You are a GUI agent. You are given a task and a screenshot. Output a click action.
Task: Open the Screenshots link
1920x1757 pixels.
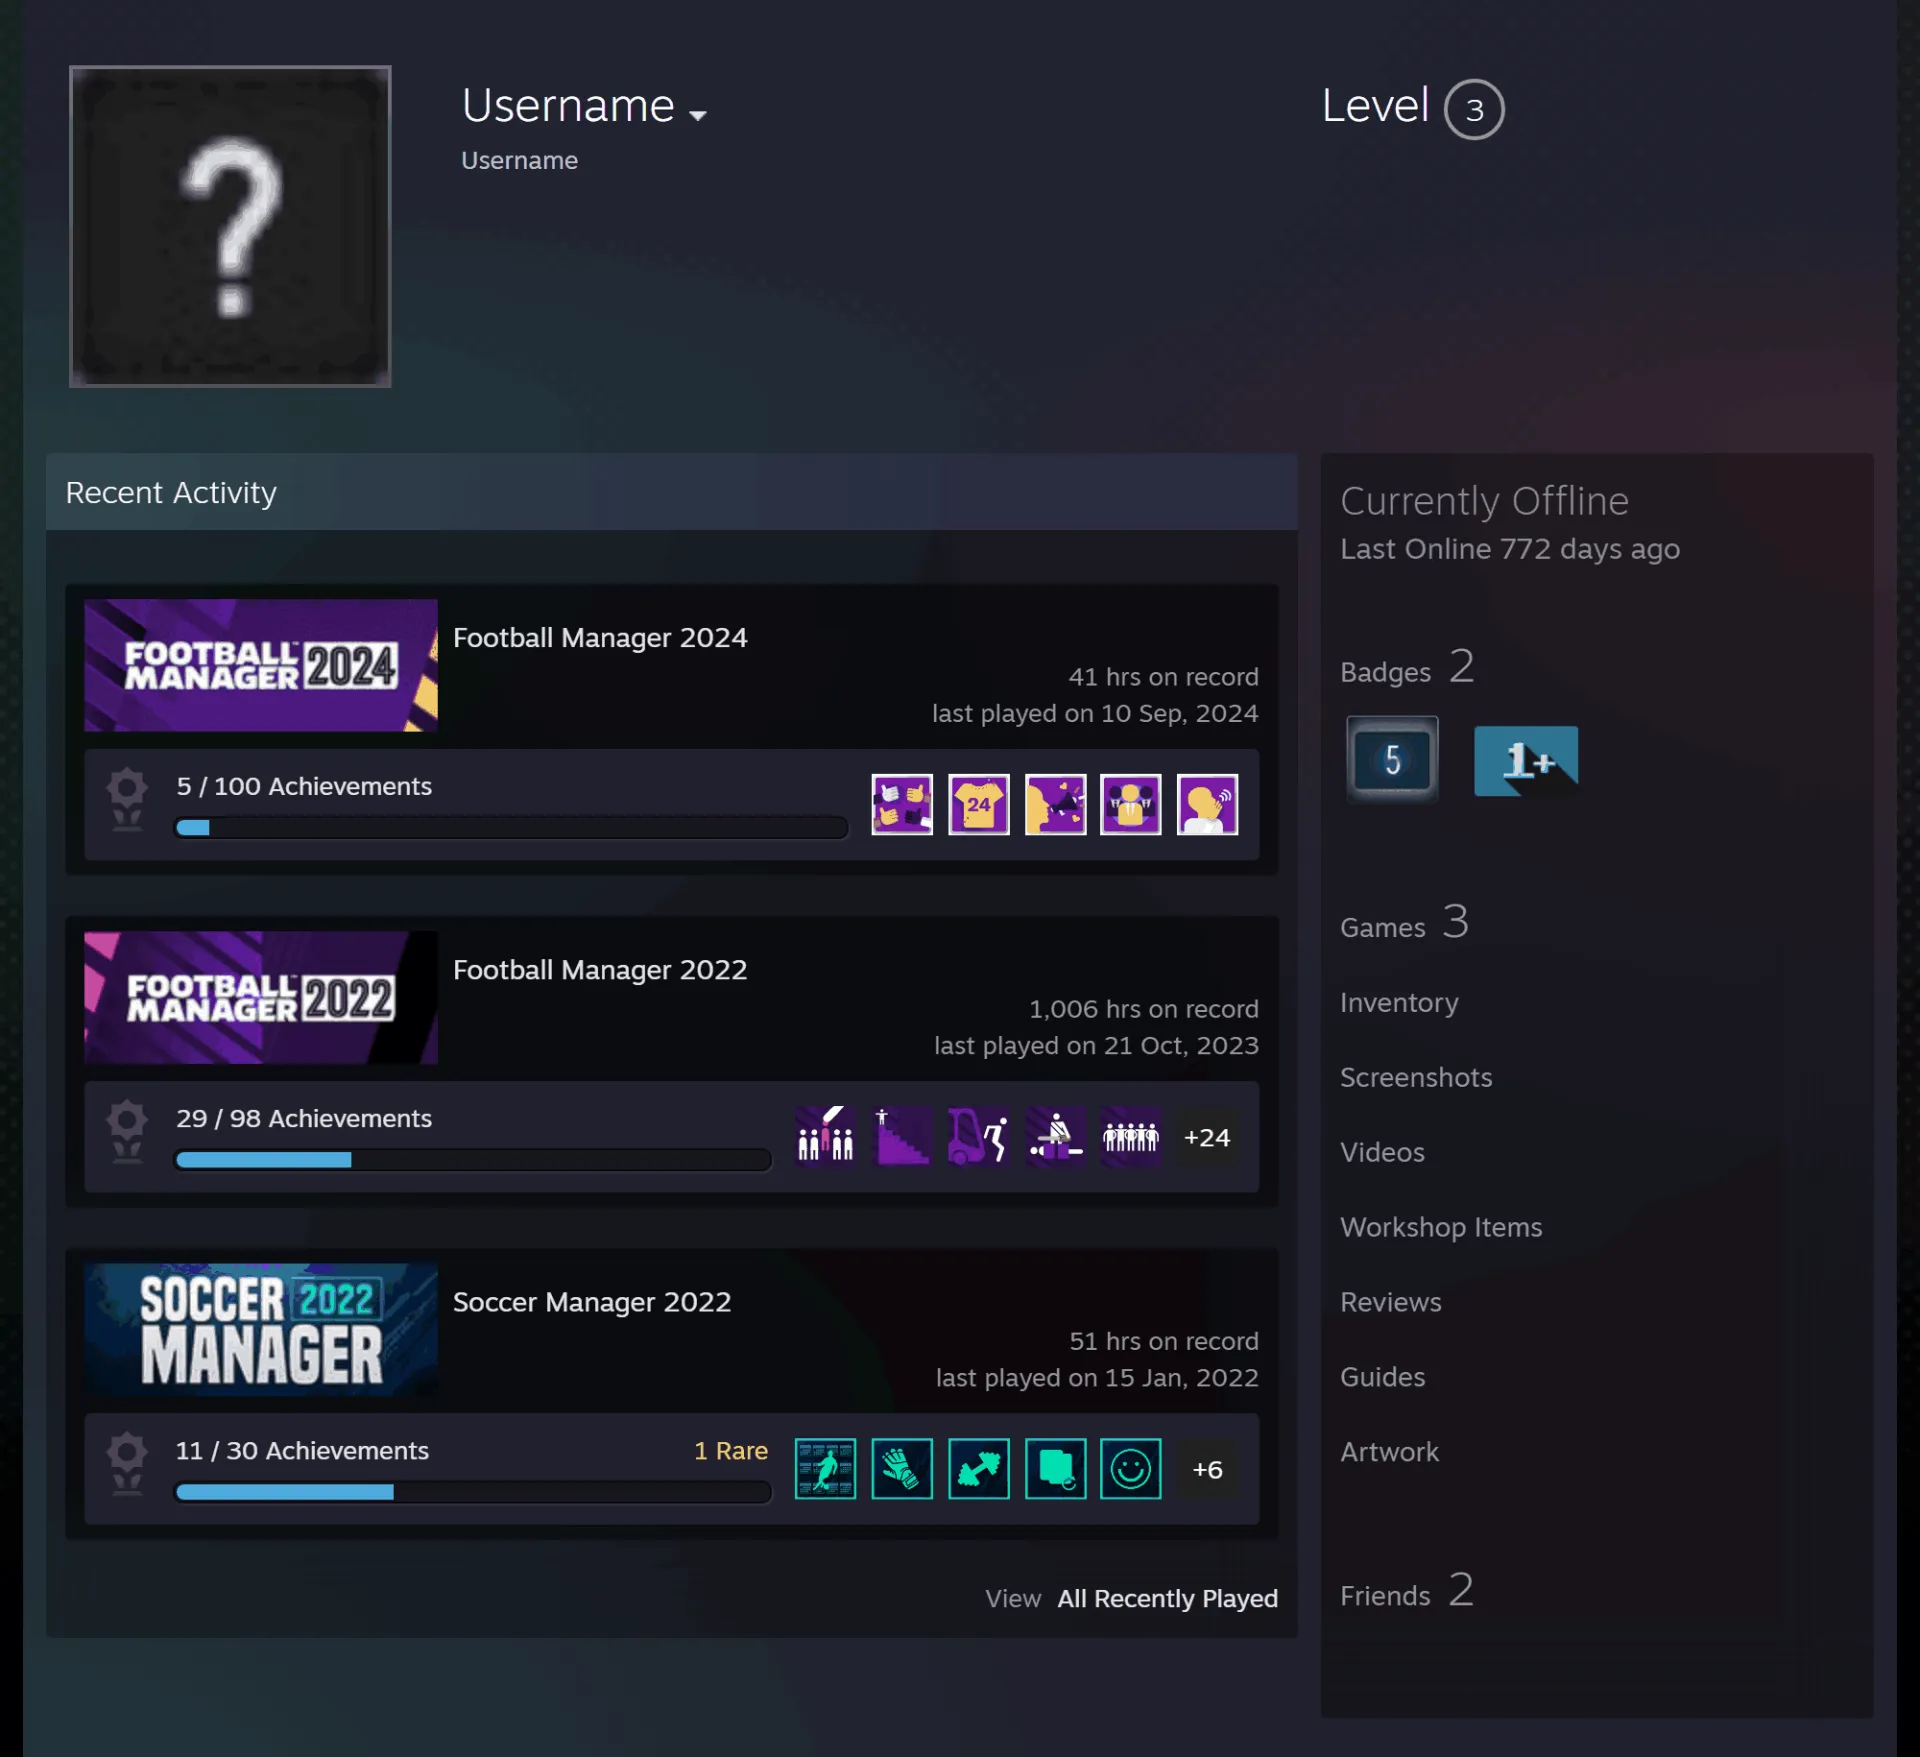pos(1416,1077)
